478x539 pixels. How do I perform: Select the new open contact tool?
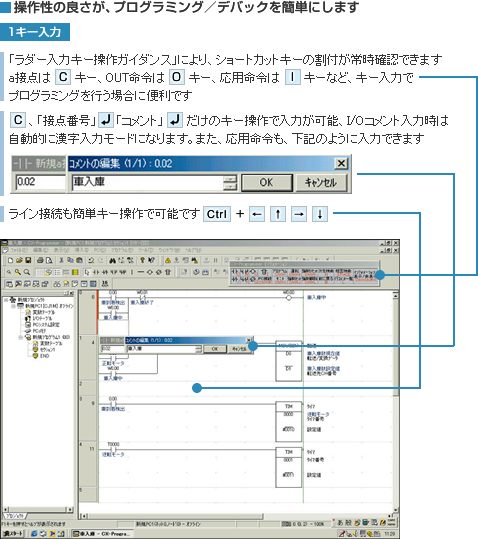point(96,272)
